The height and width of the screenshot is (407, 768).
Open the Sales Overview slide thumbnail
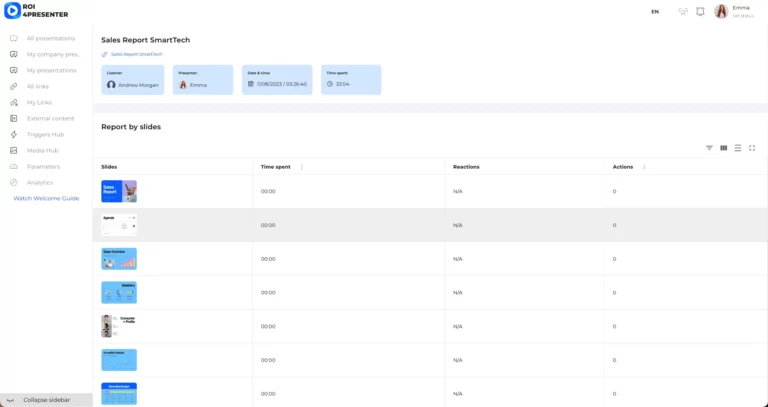tap(119, 259)
